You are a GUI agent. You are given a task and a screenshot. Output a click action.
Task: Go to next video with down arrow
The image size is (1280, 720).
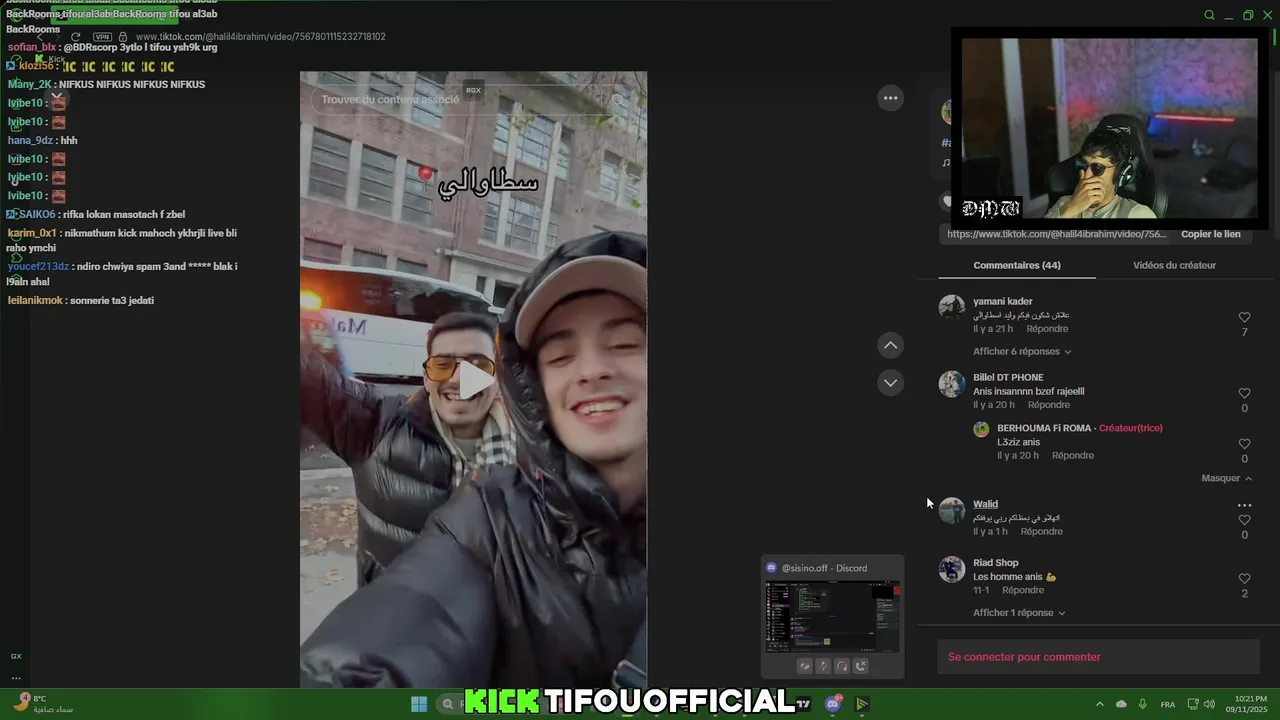click(x=890, y=383)
